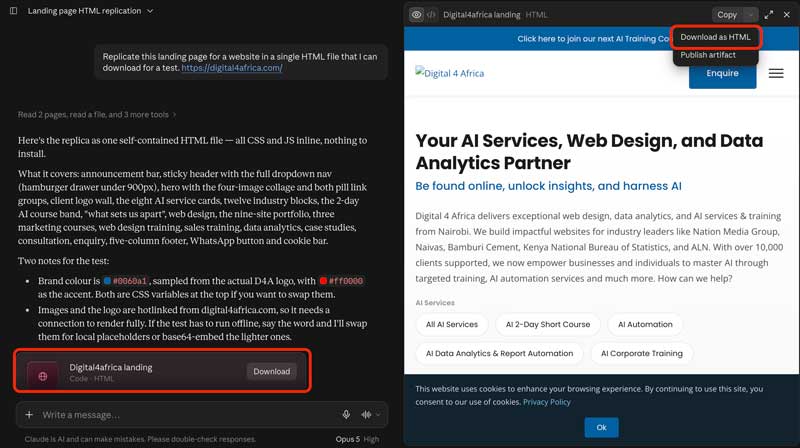This screenshot has height=448, width=800.
Task: Expand the artifact panel to fullscreen
Action: [x=769, y=15]
